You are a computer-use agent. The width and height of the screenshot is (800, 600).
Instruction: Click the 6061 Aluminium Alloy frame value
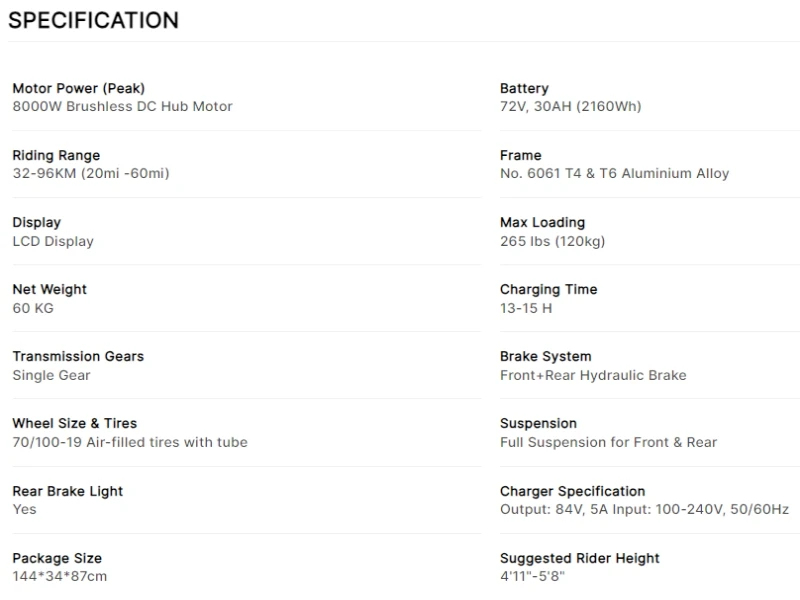point(614,173)
